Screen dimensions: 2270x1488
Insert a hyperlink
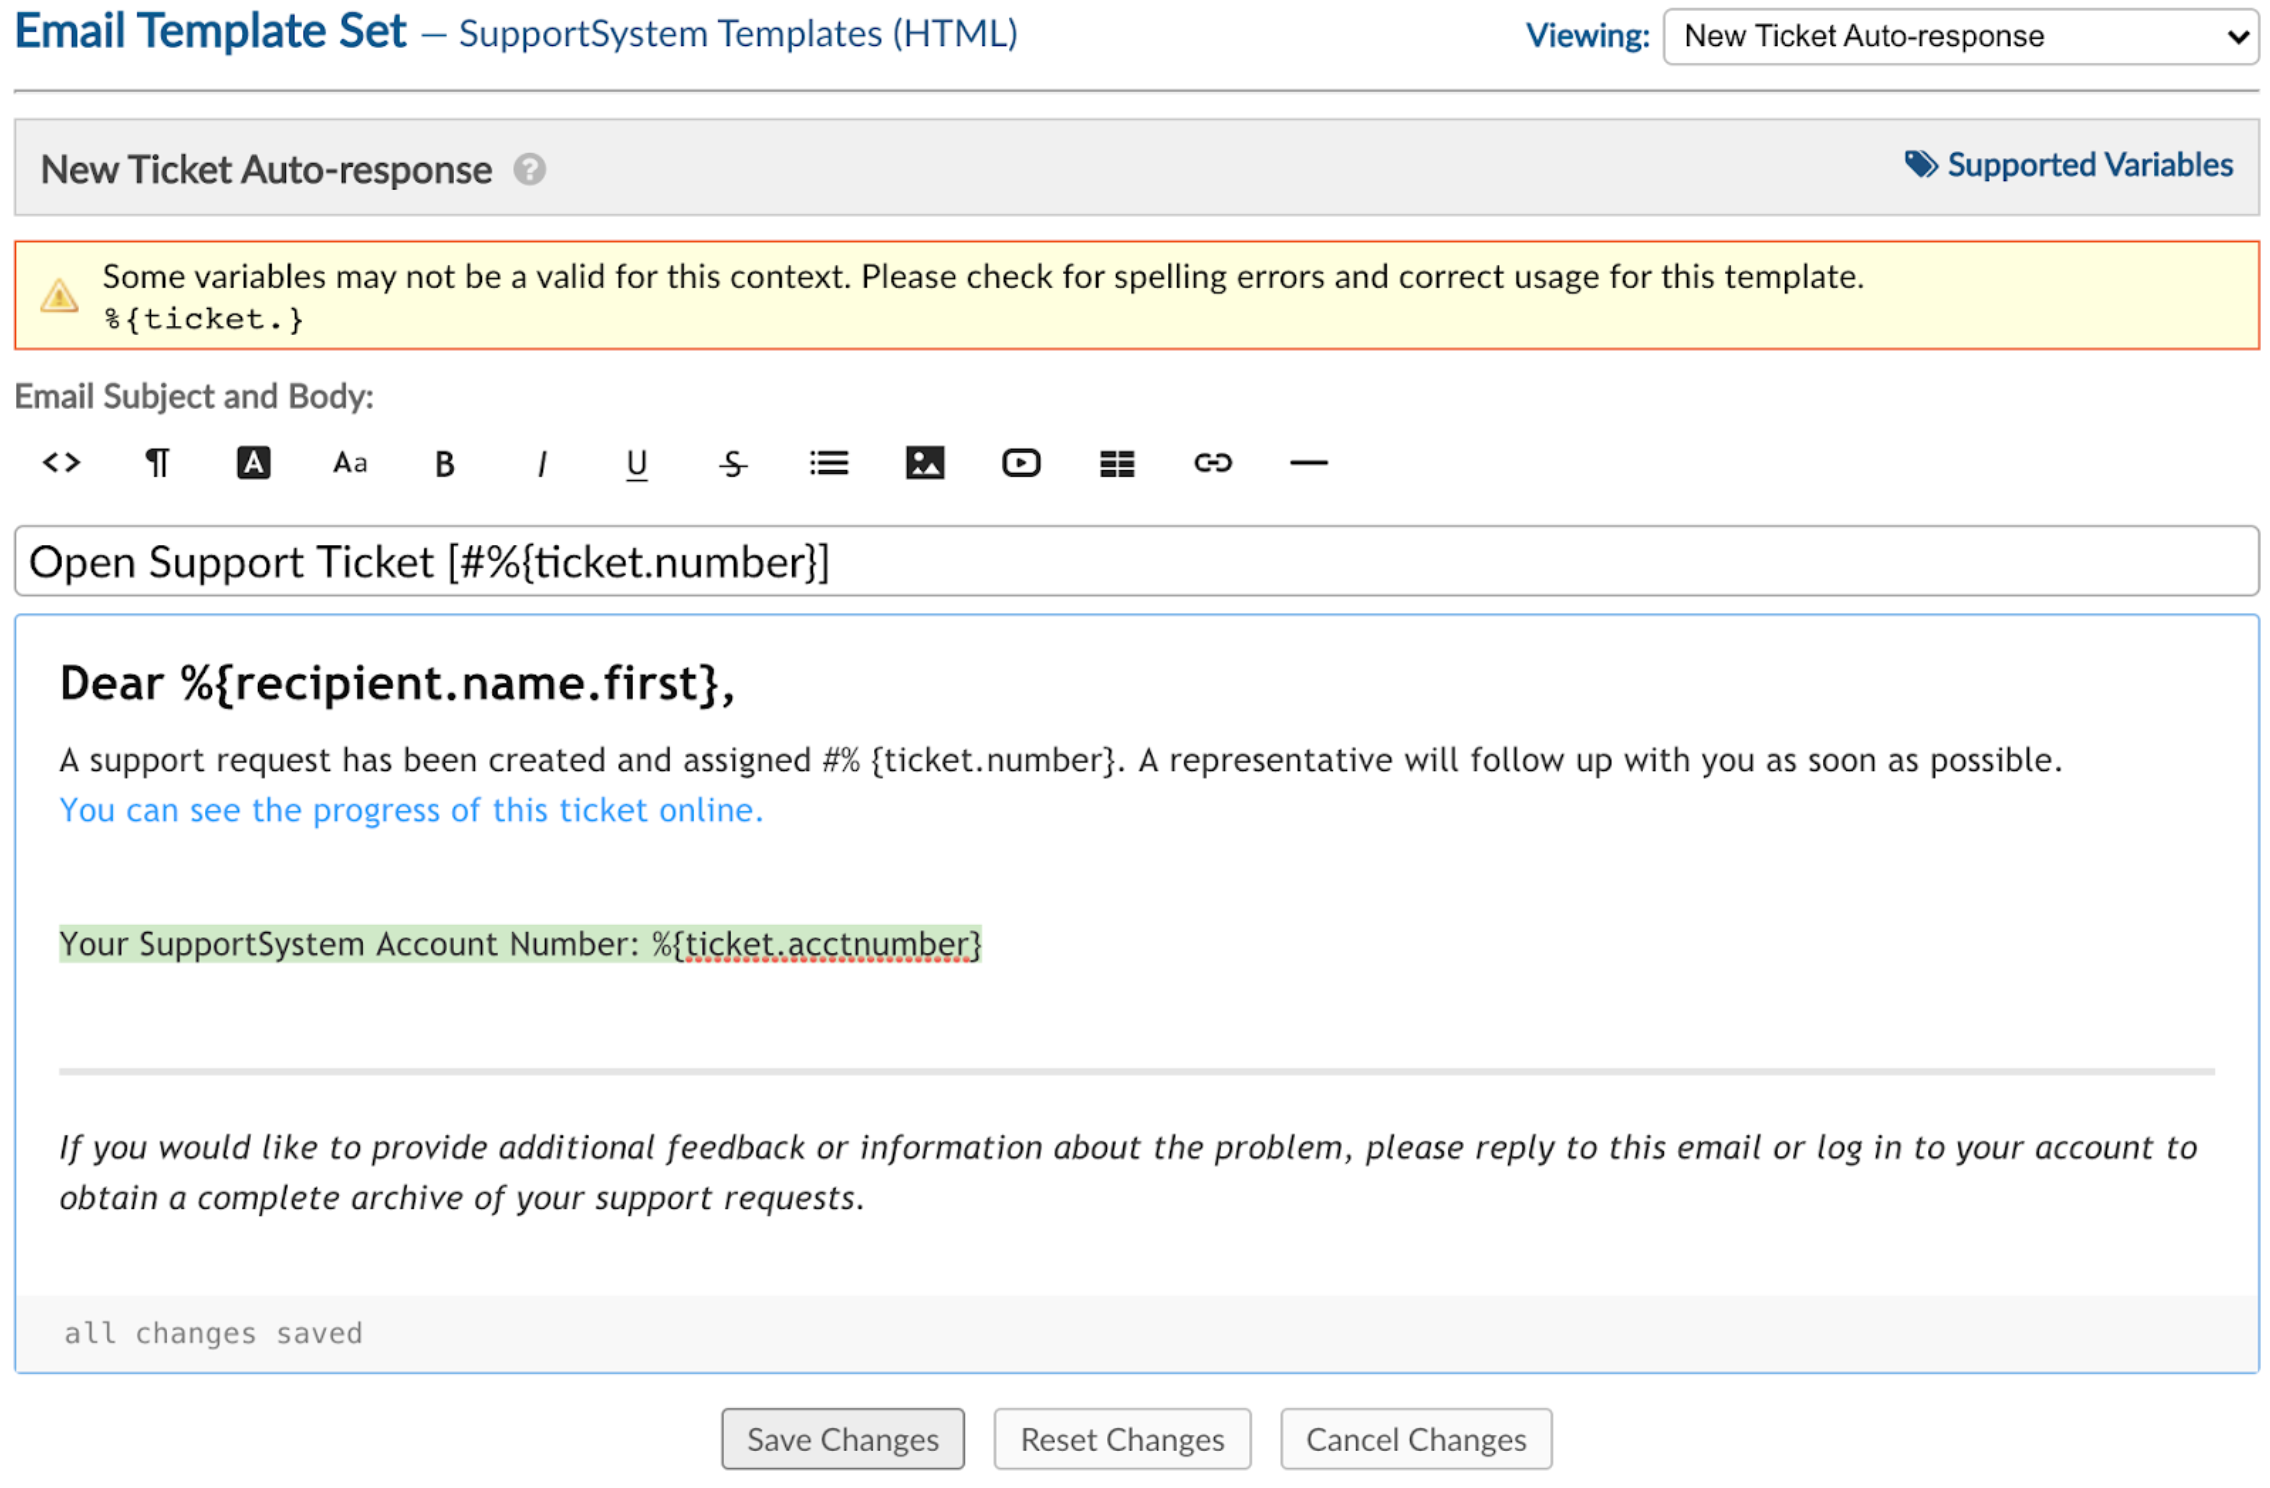1213,462
